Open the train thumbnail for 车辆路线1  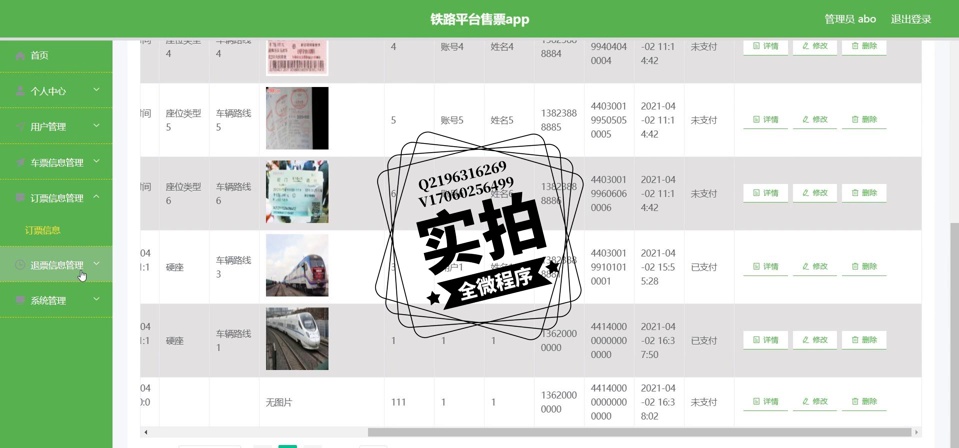point(297,340)
